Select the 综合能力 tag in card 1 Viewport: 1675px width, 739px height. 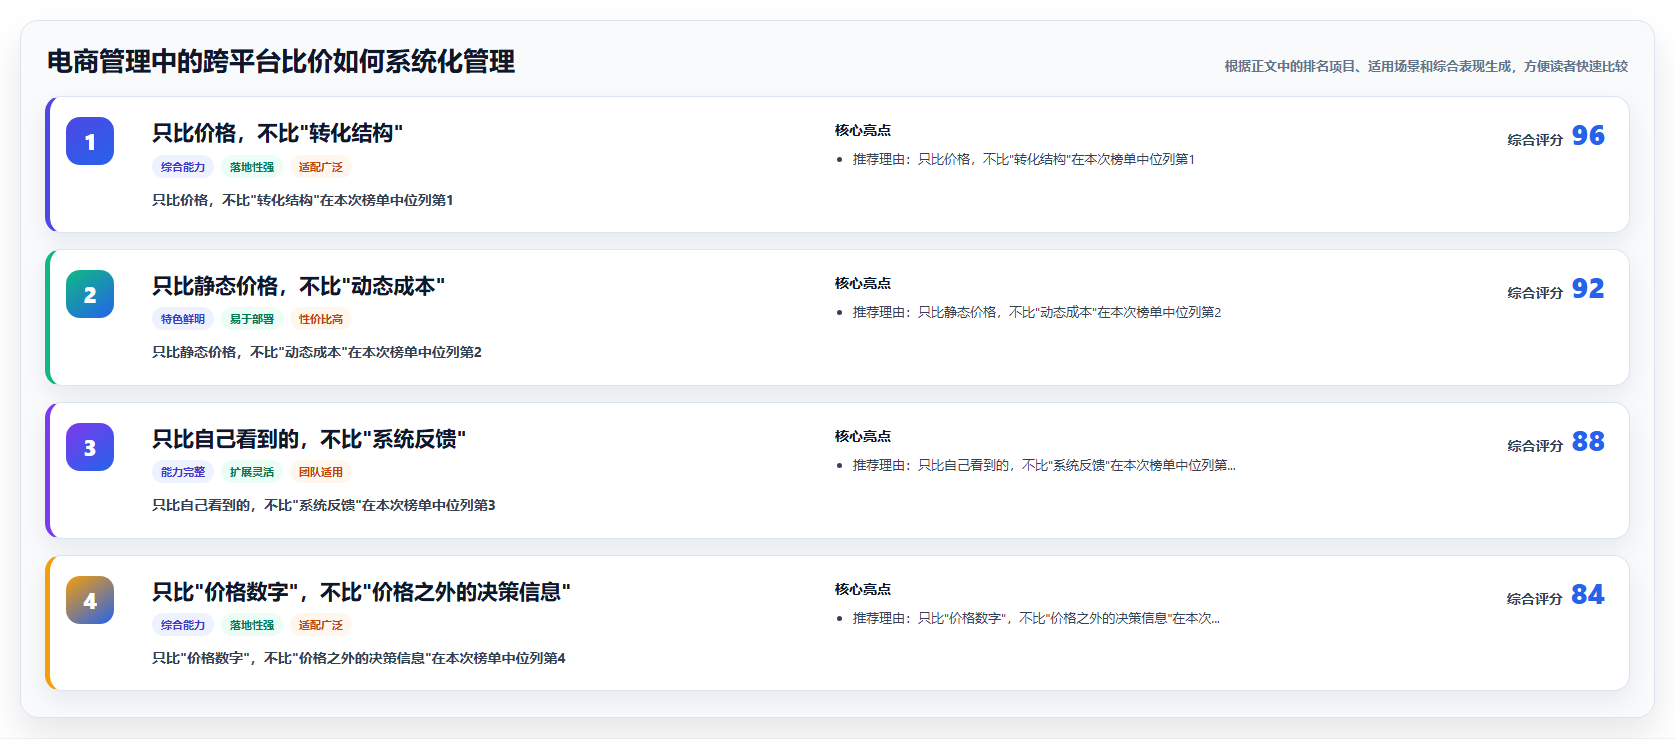tap(183, 167)
